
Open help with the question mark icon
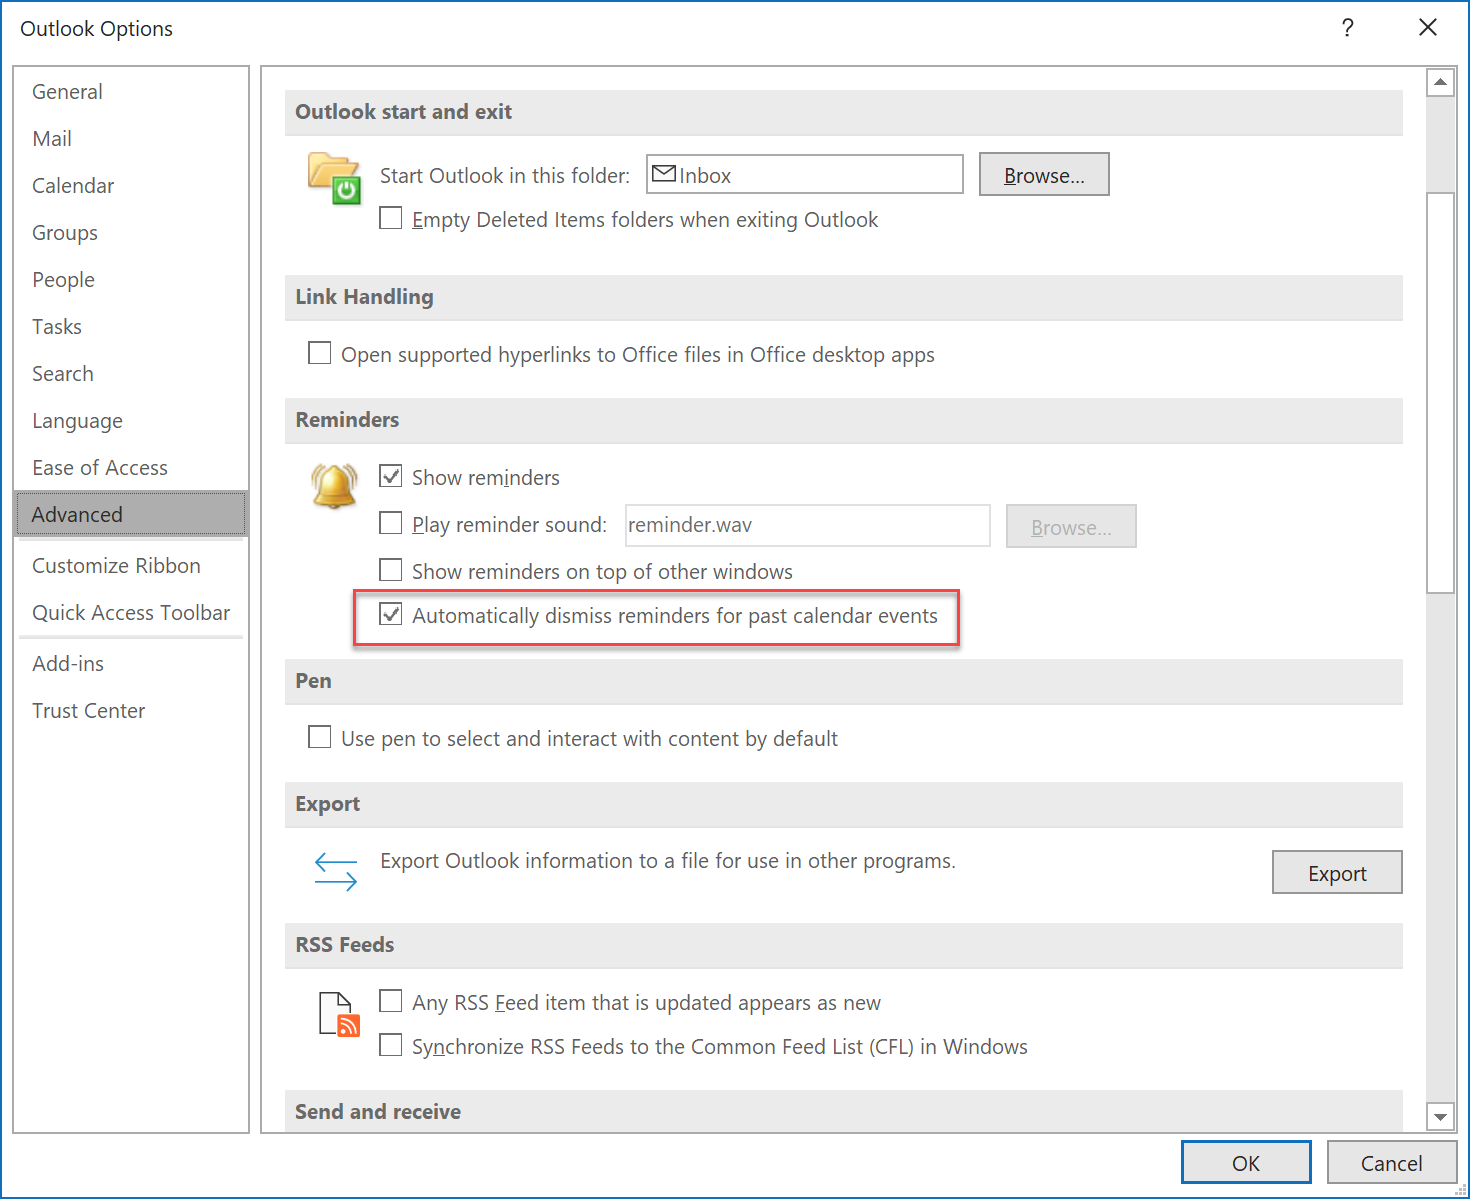point(1347,28)
